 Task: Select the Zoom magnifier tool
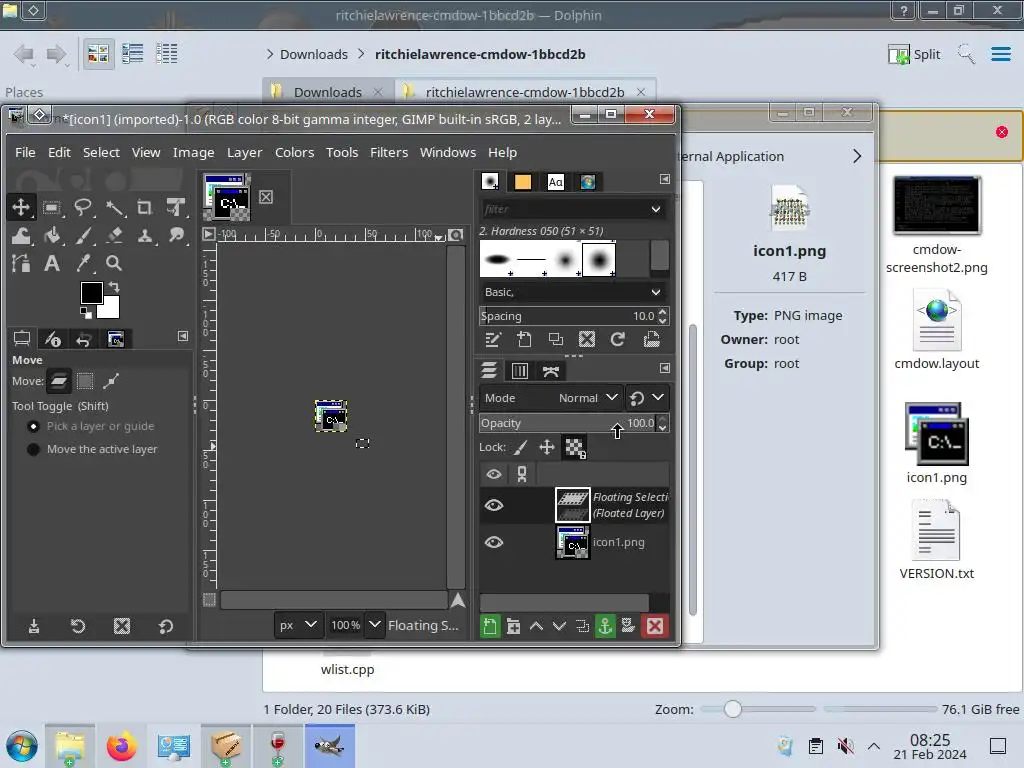click(114, 263)
